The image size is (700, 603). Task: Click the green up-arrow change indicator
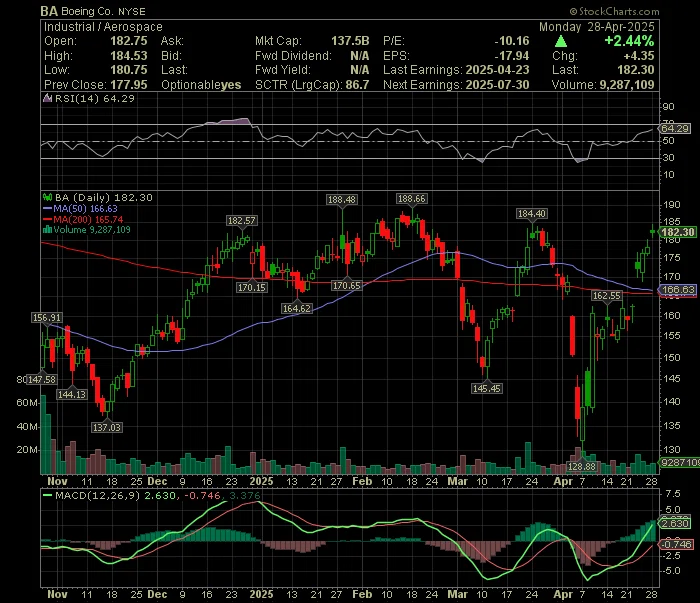(561, 42)
